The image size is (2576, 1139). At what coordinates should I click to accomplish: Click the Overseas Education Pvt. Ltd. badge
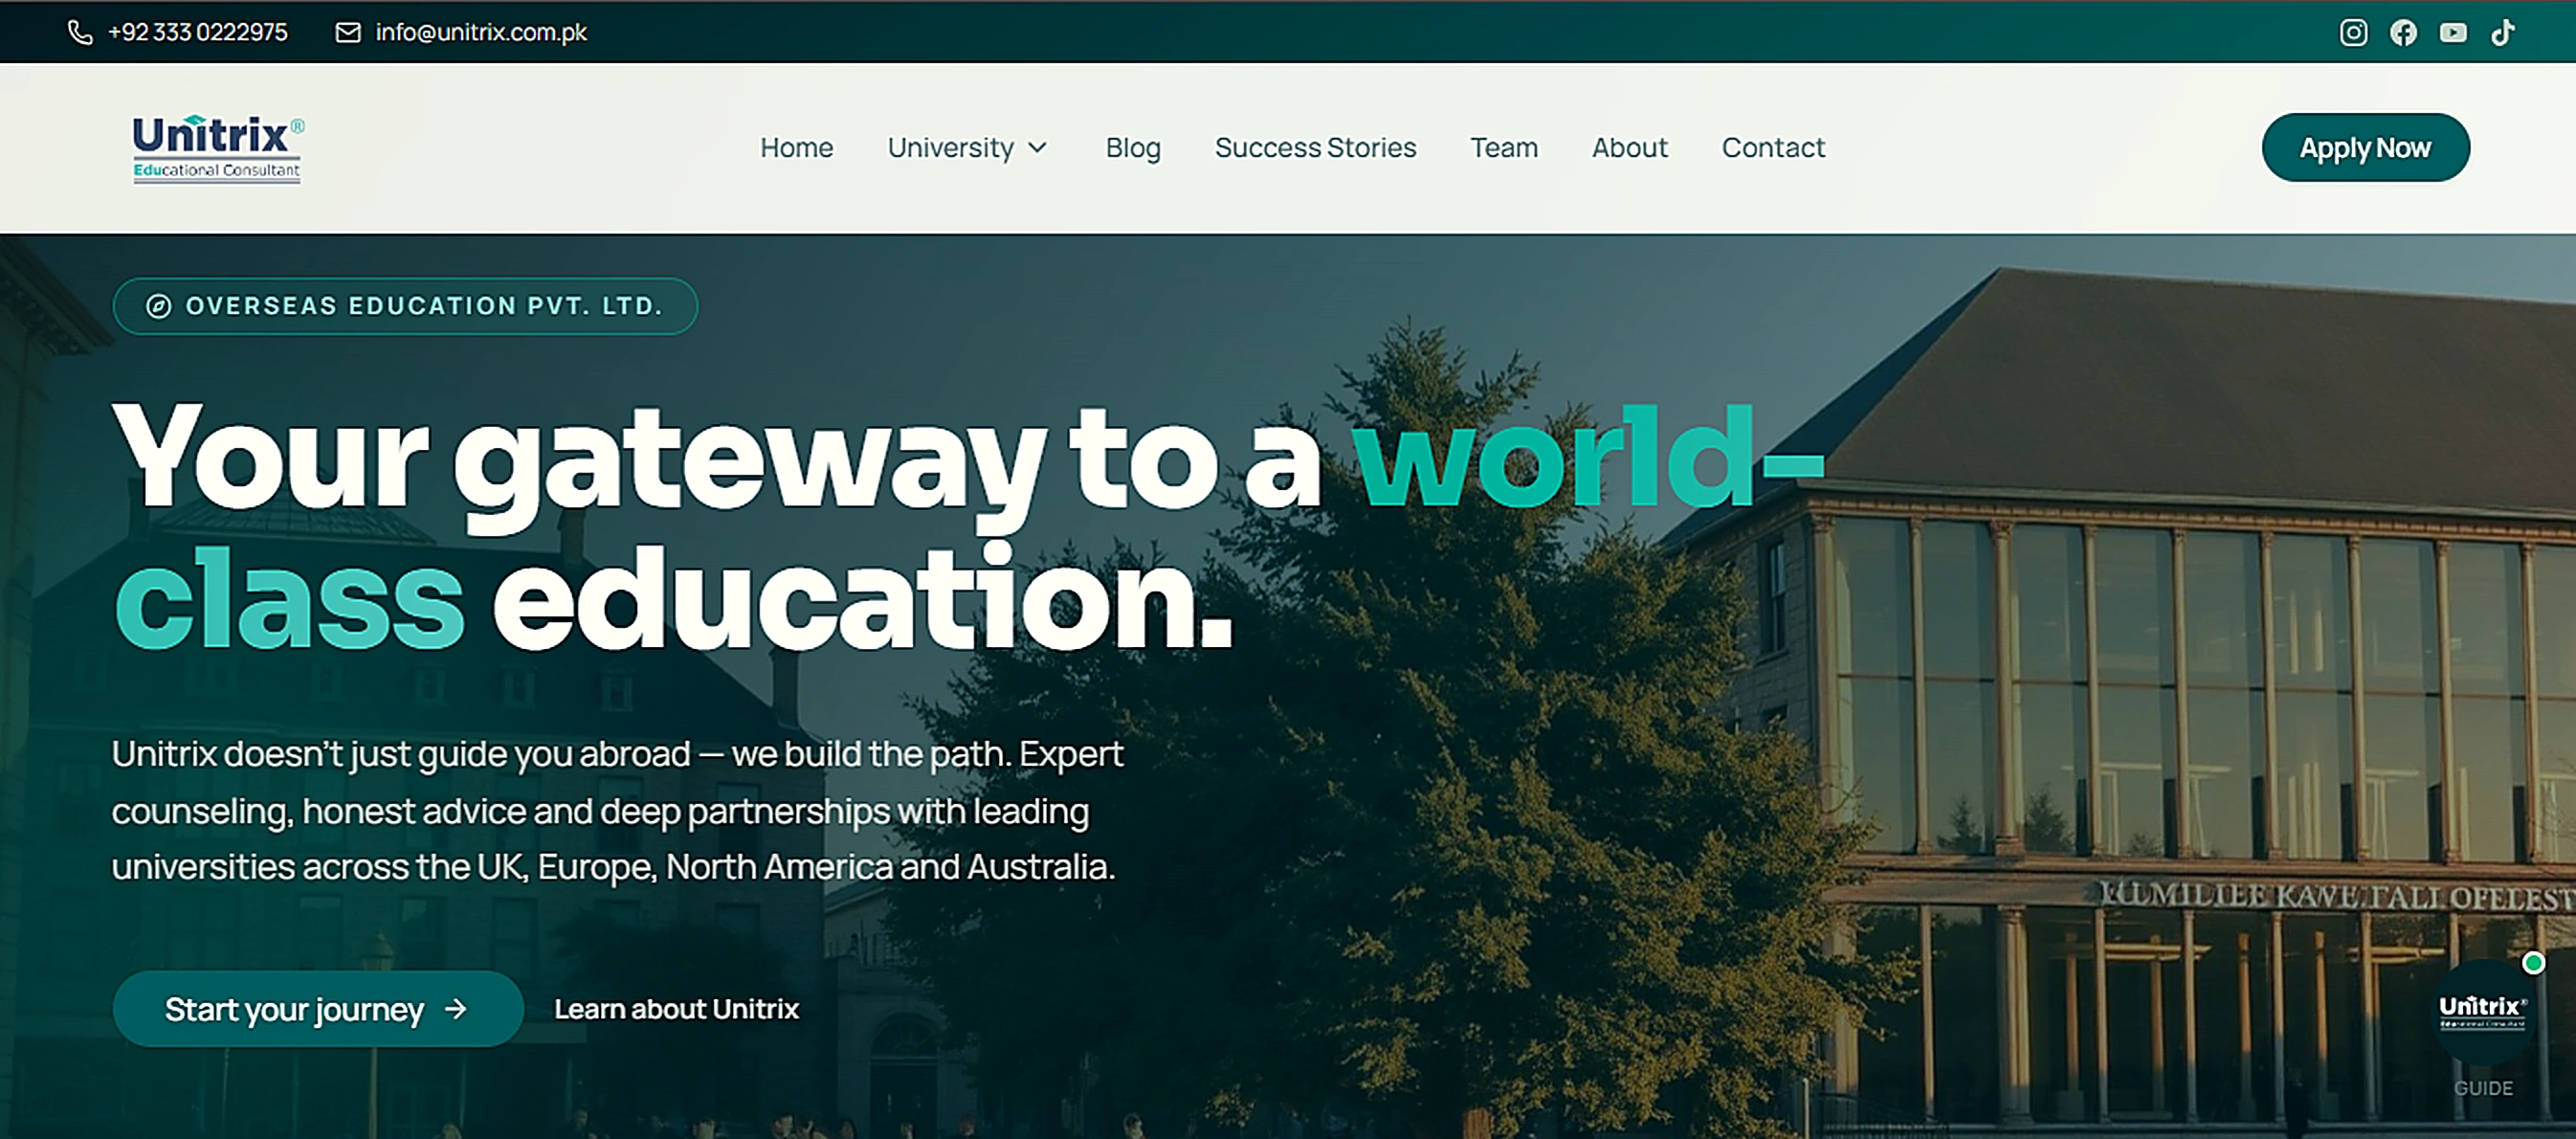click(x=405, y=306)
